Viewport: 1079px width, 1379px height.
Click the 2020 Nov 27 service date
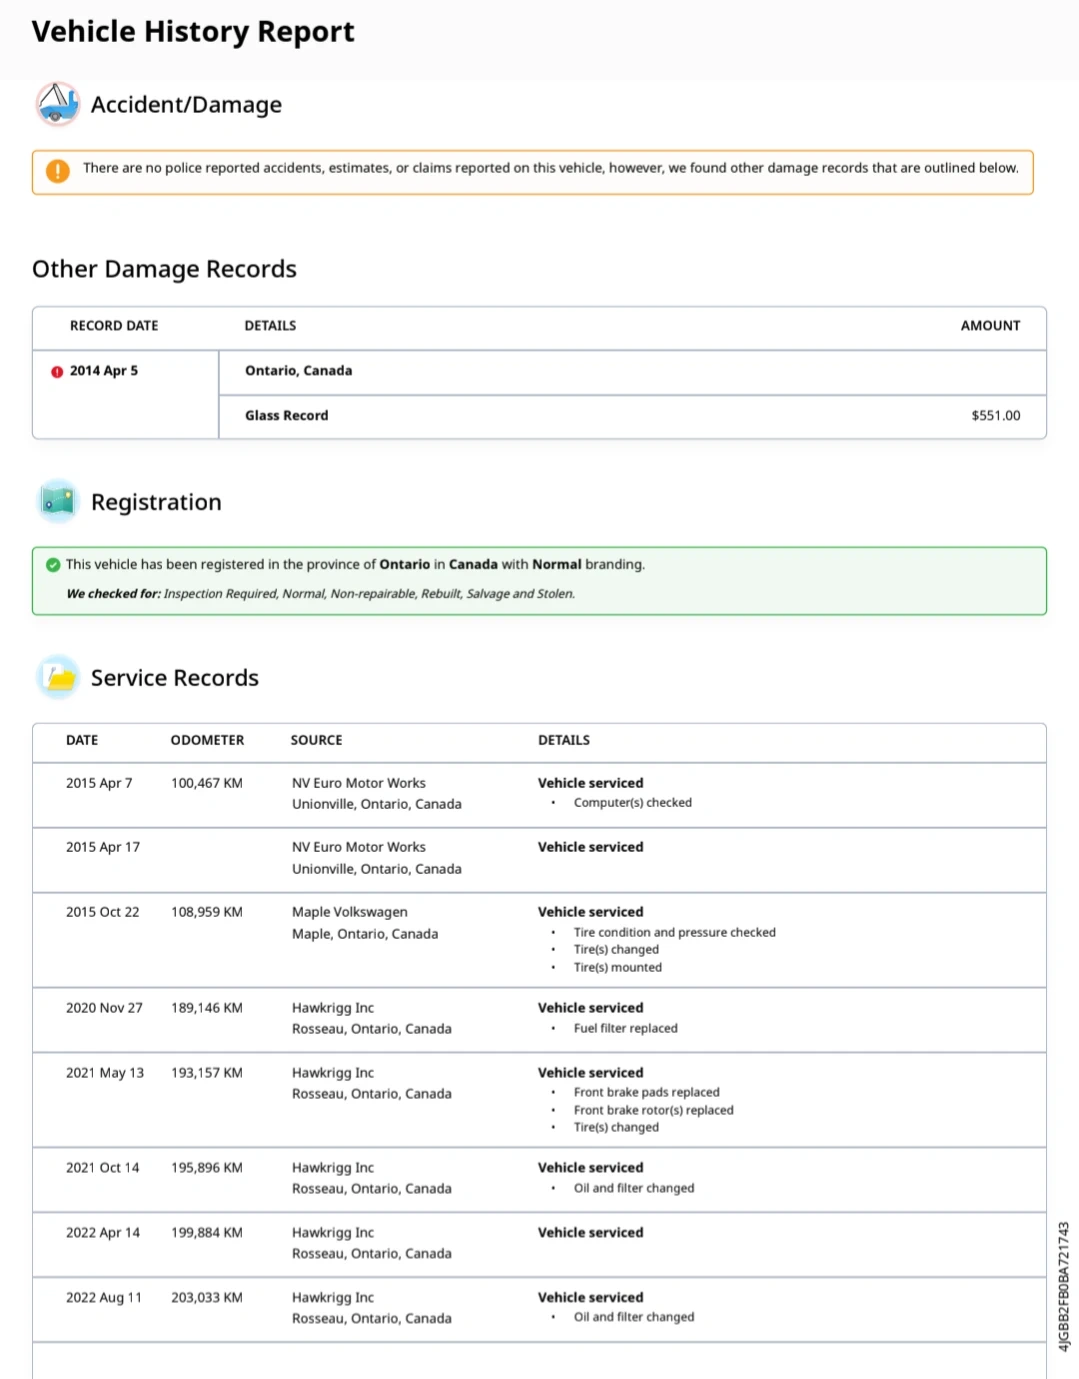pyautogui.click(x=104, y=1008)
